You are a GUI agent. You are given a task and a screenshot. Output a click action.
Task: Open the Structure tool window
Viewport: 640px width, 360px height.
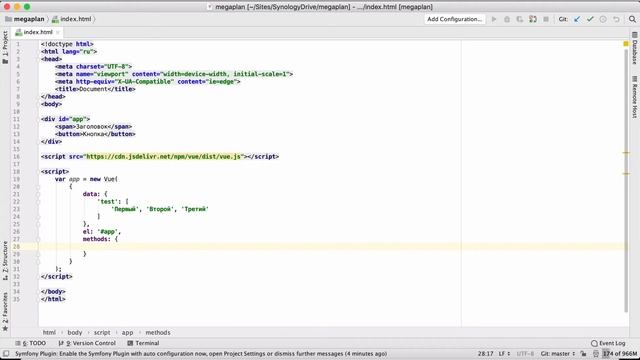point(5,260)
